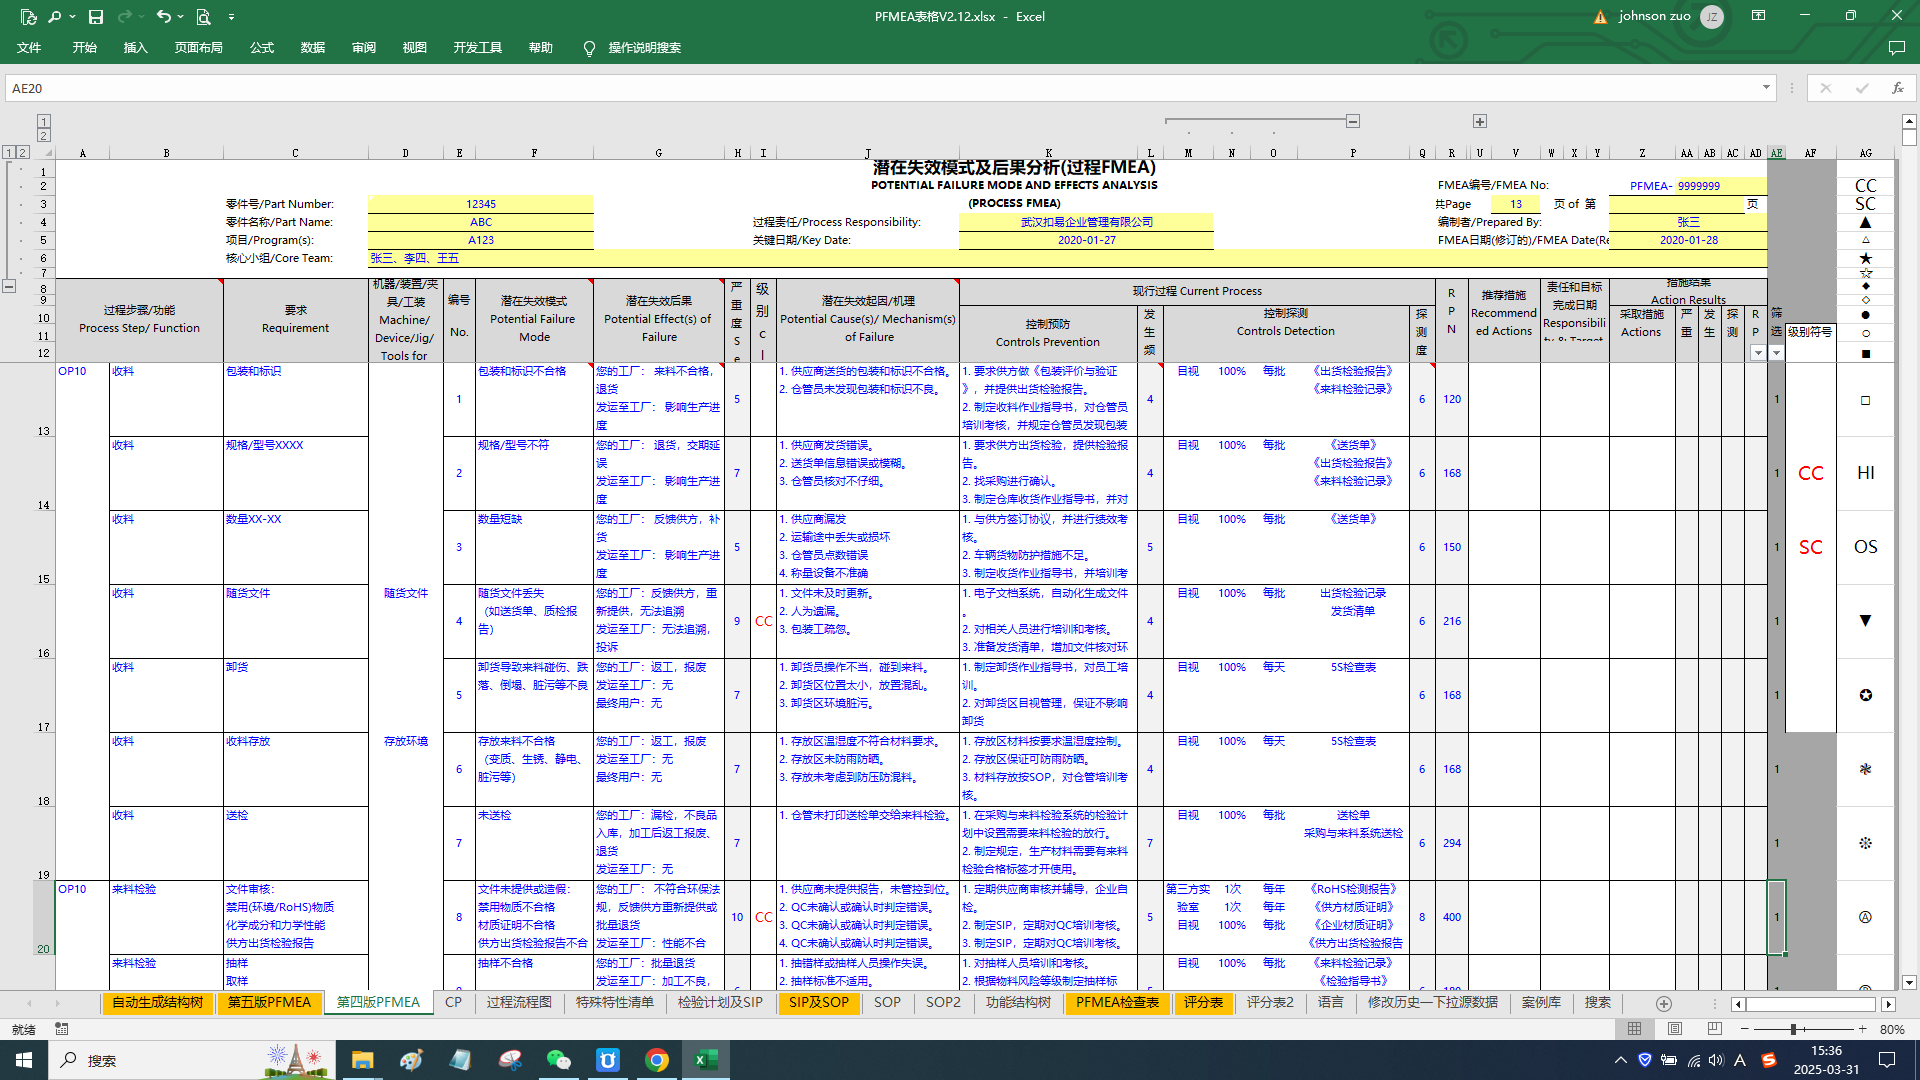The height and width of the screenshot is (1080, 1920).
Task: Click the Print Preview icon in the quick access toolbar
Action: pos(203,16)
